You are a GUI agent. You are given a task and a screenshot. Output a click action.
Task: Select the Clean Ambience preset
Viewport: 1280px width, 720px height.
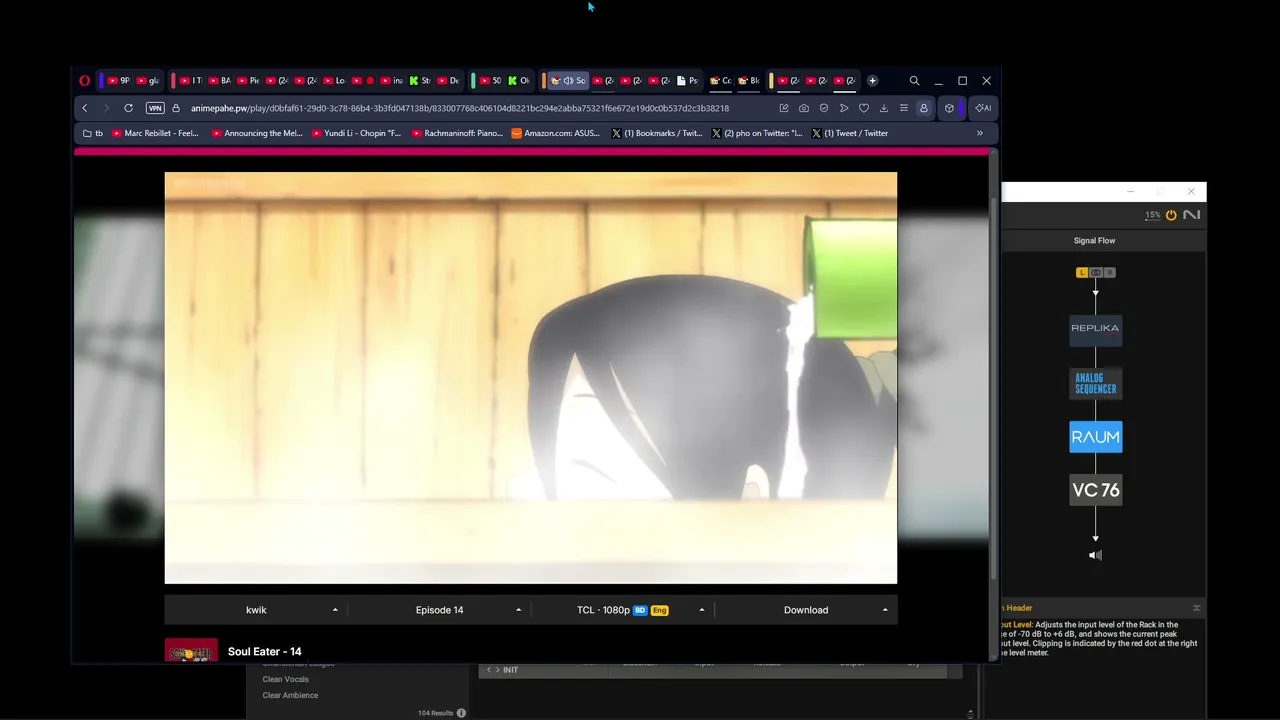click(x=290, y=695)
